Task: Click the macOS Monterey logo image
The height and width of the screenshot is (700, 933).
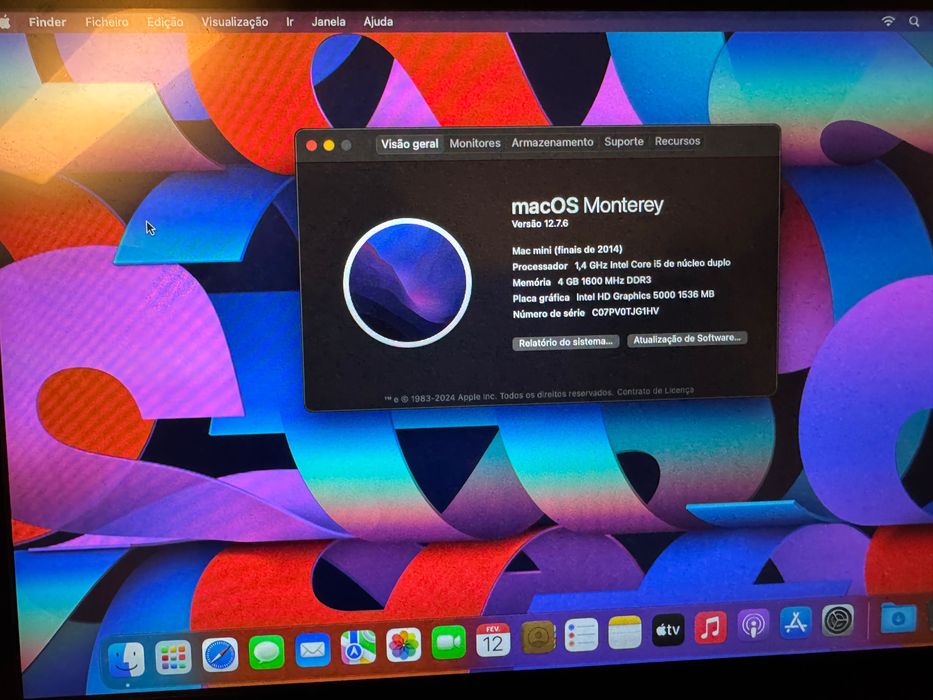Action: coord(408,283)
